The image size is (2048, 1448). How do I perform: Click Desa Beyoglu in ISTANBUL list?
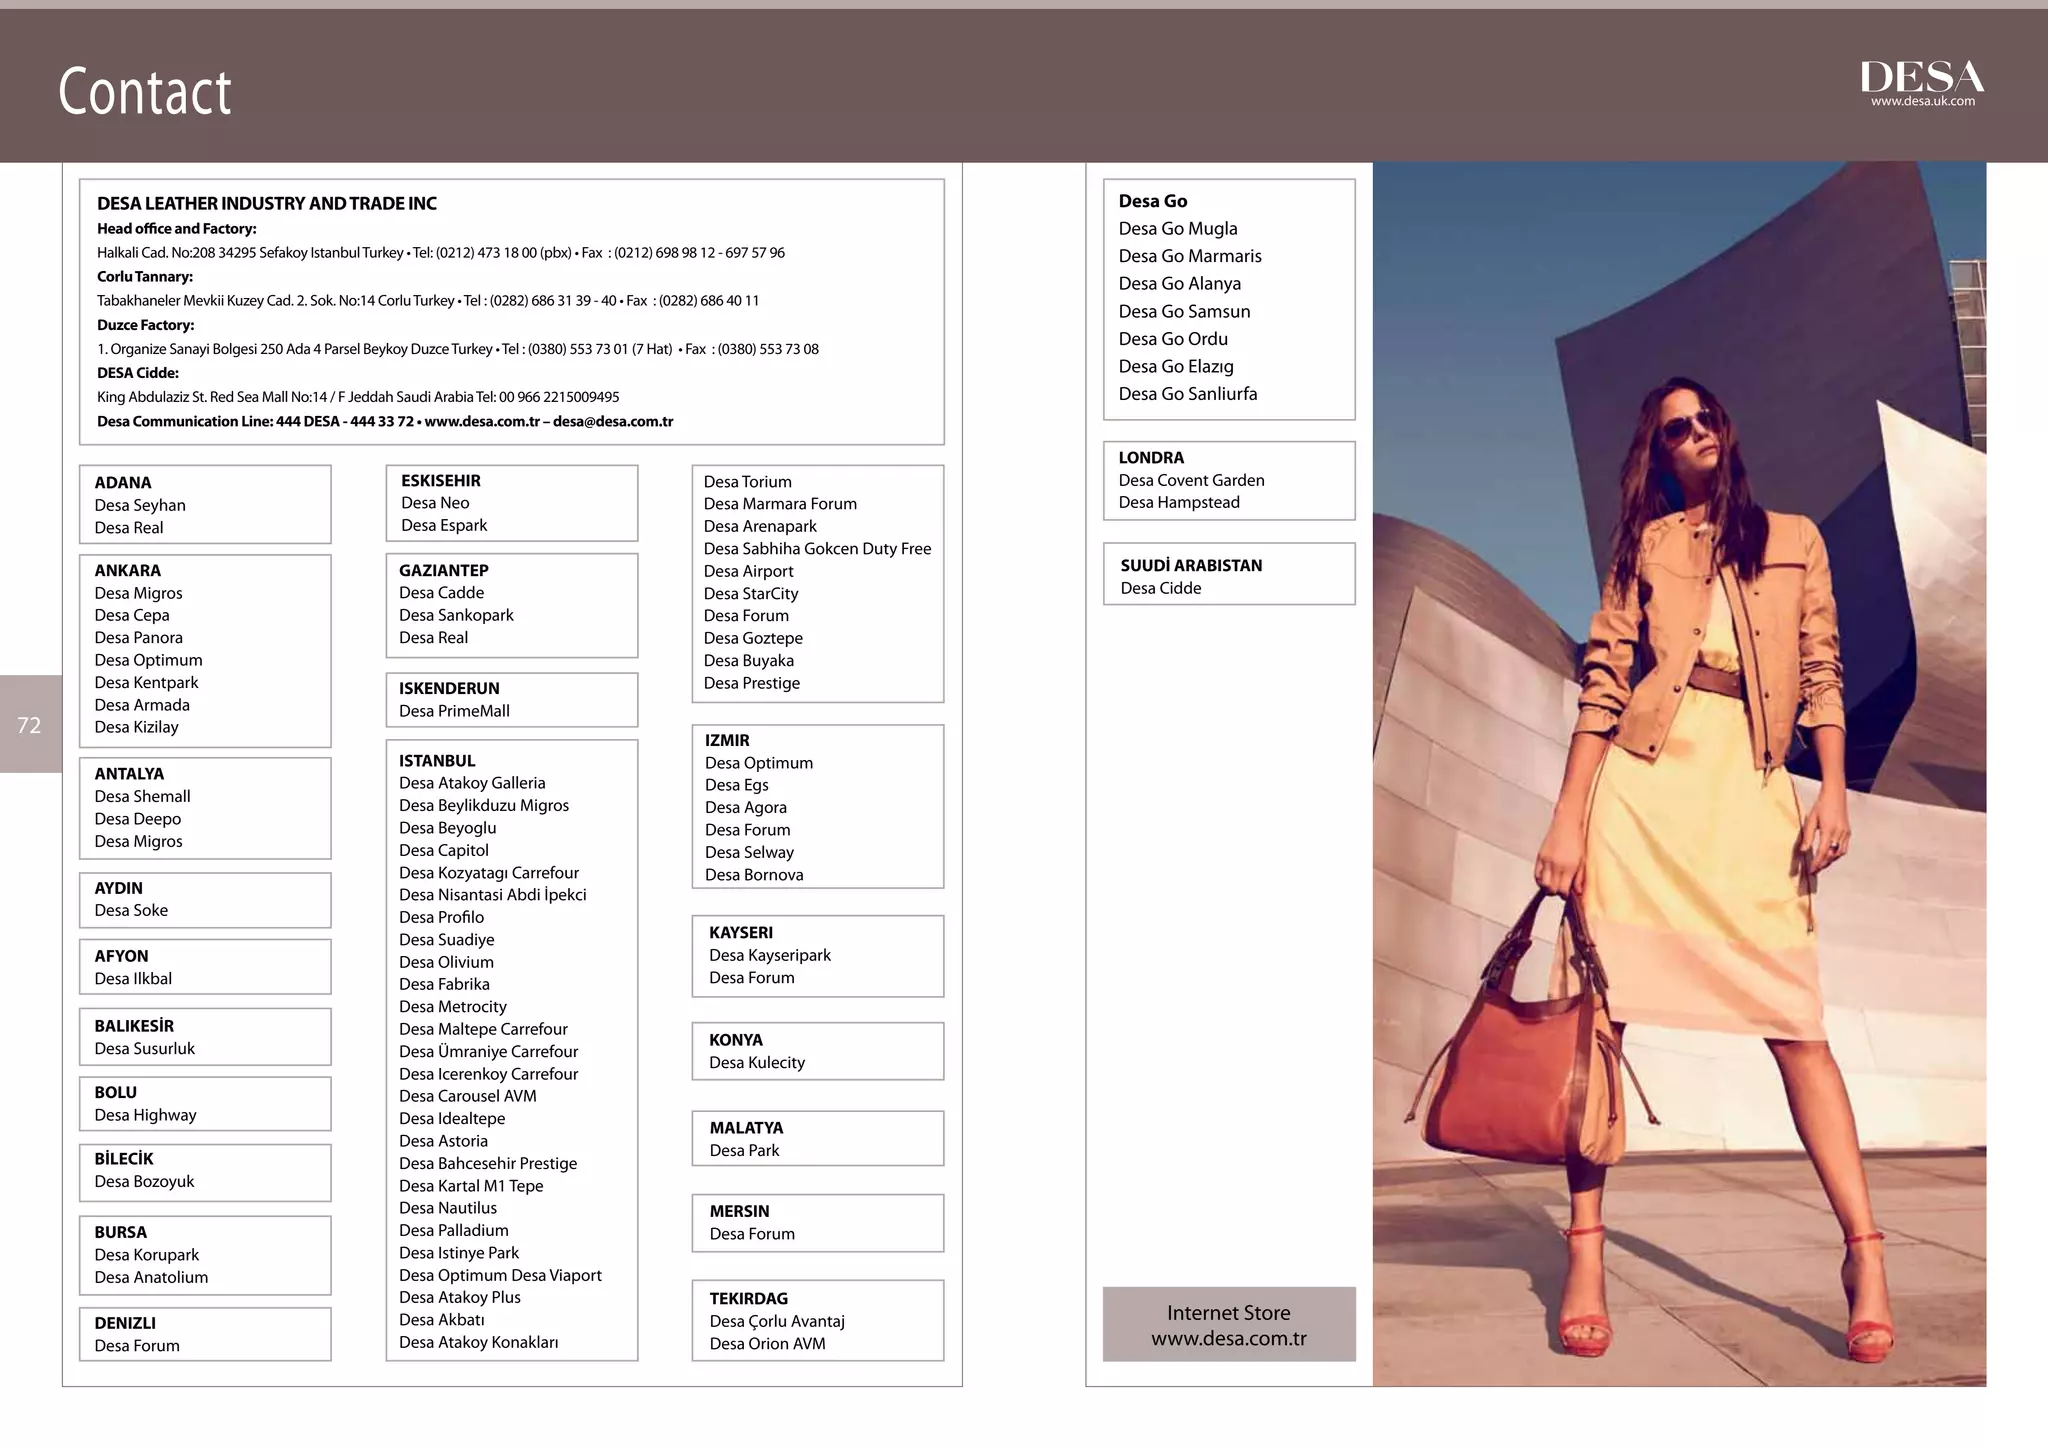click(448, 828)
